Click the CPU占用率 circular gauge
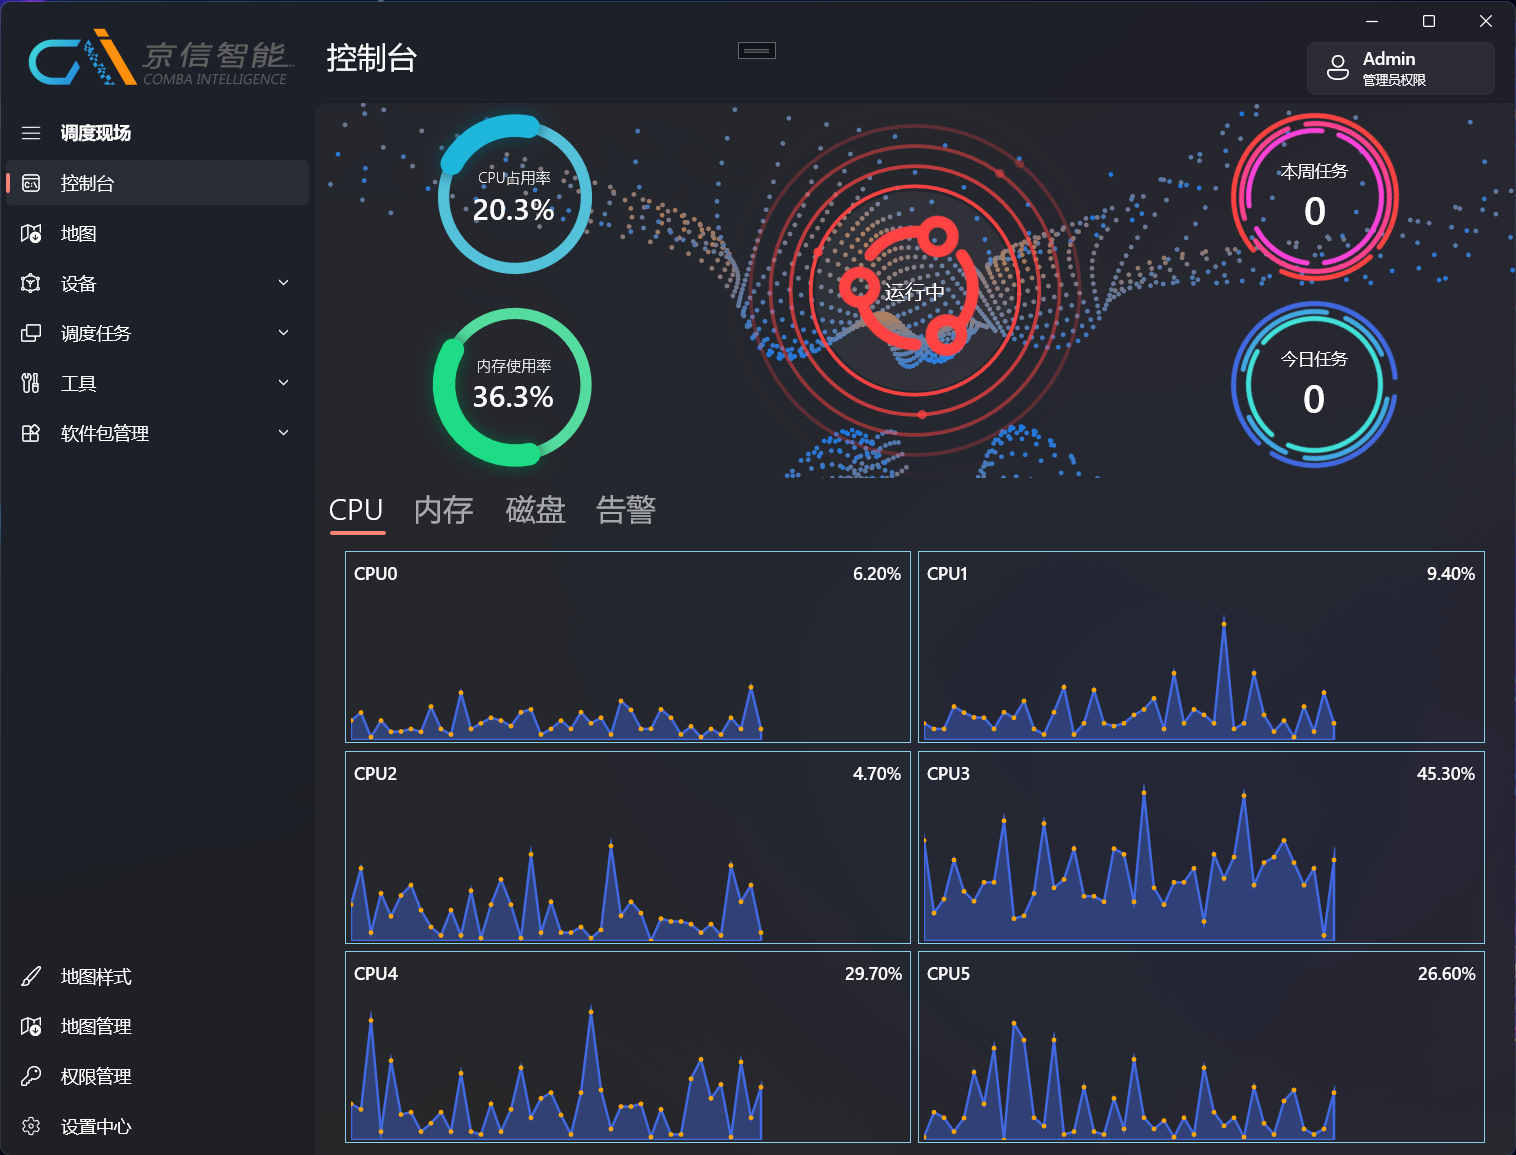Screen dimensions: 1516x1155 (x=514, y=194)
